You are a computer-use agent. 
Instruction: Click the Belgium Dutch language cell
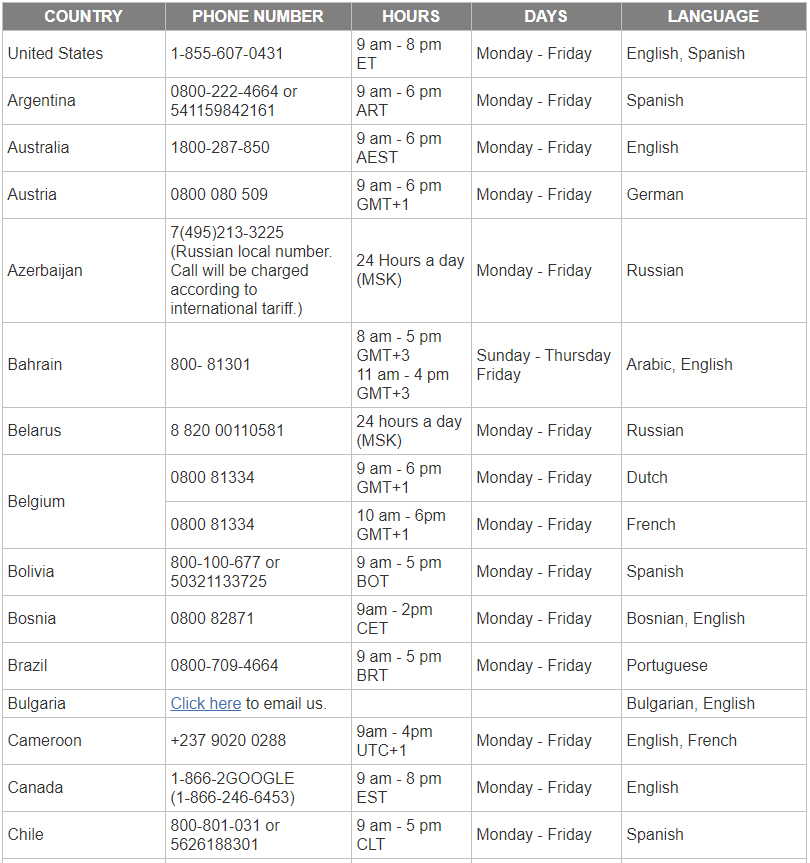click(647, 477)
